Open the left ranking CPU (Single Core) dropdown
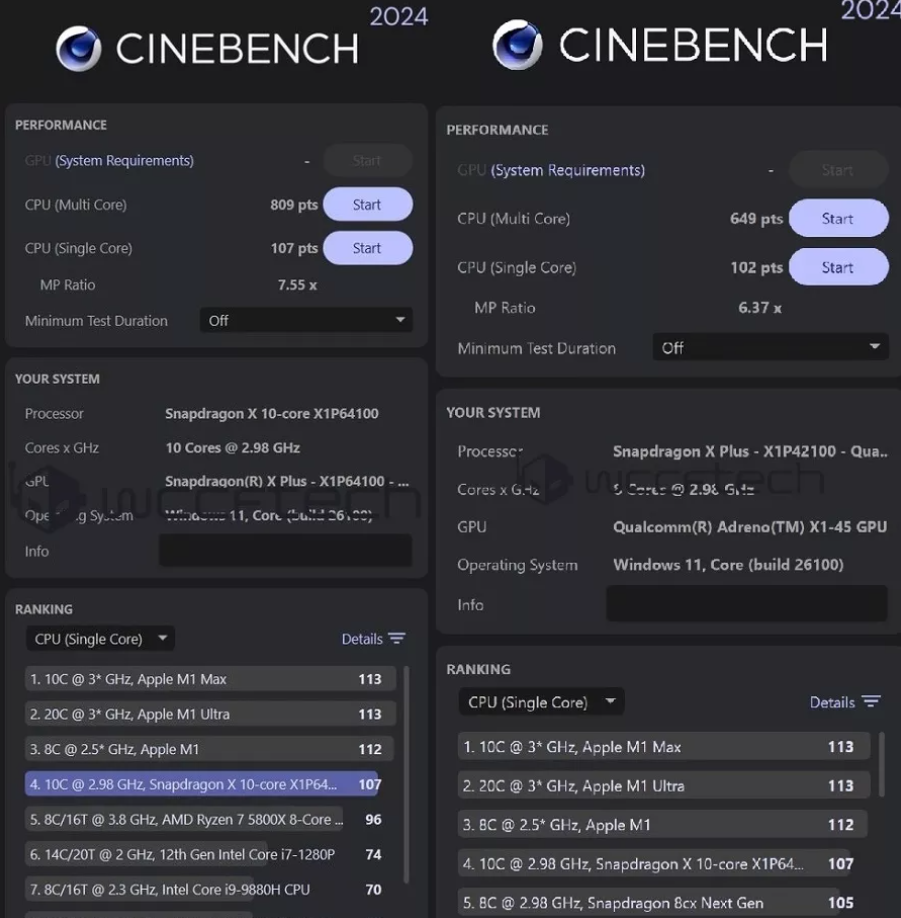Screen dimensions: 901x918 coord(100,638)
